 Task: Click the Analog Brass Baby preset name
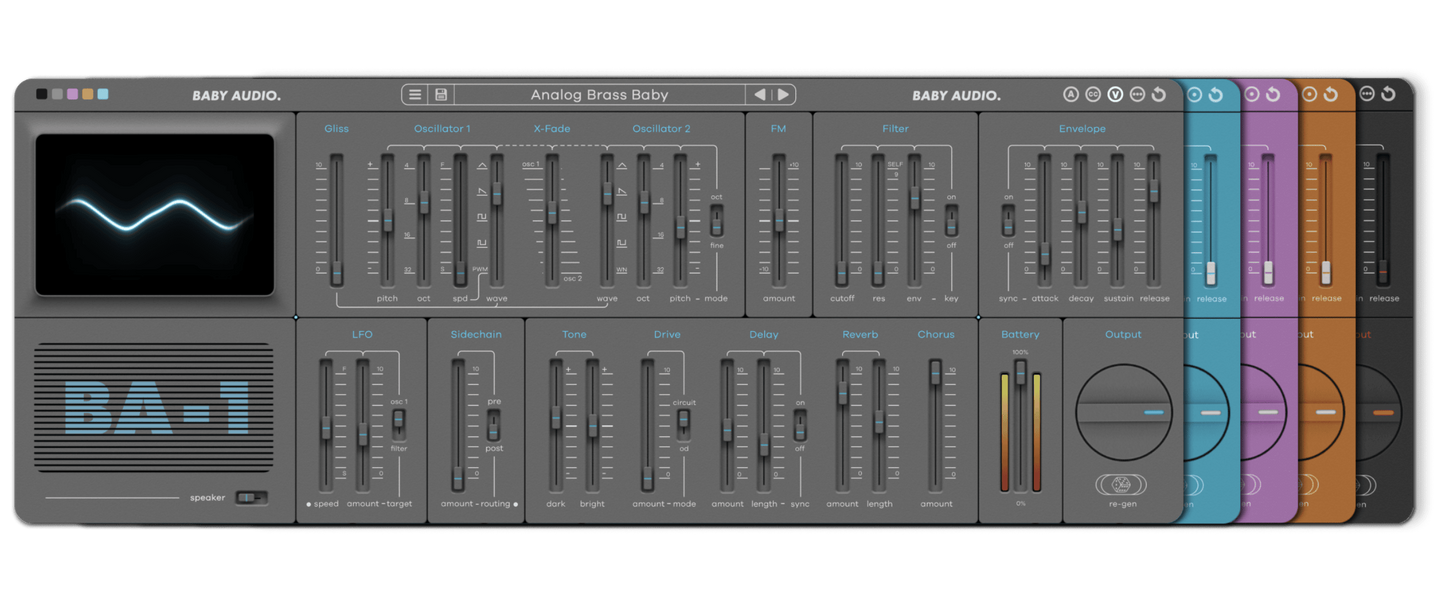tap(600, 94)
